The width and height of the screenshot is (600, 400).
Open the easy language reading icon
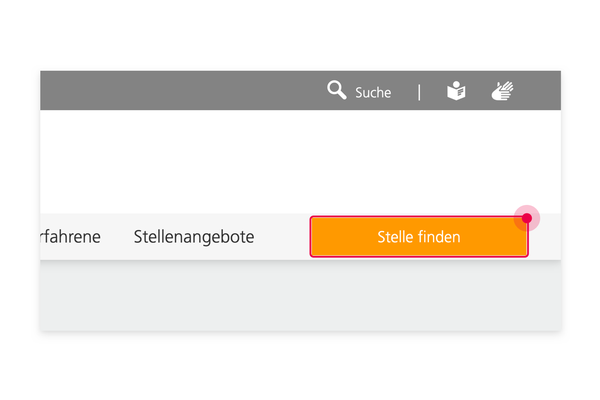click(x=456, y=91)
